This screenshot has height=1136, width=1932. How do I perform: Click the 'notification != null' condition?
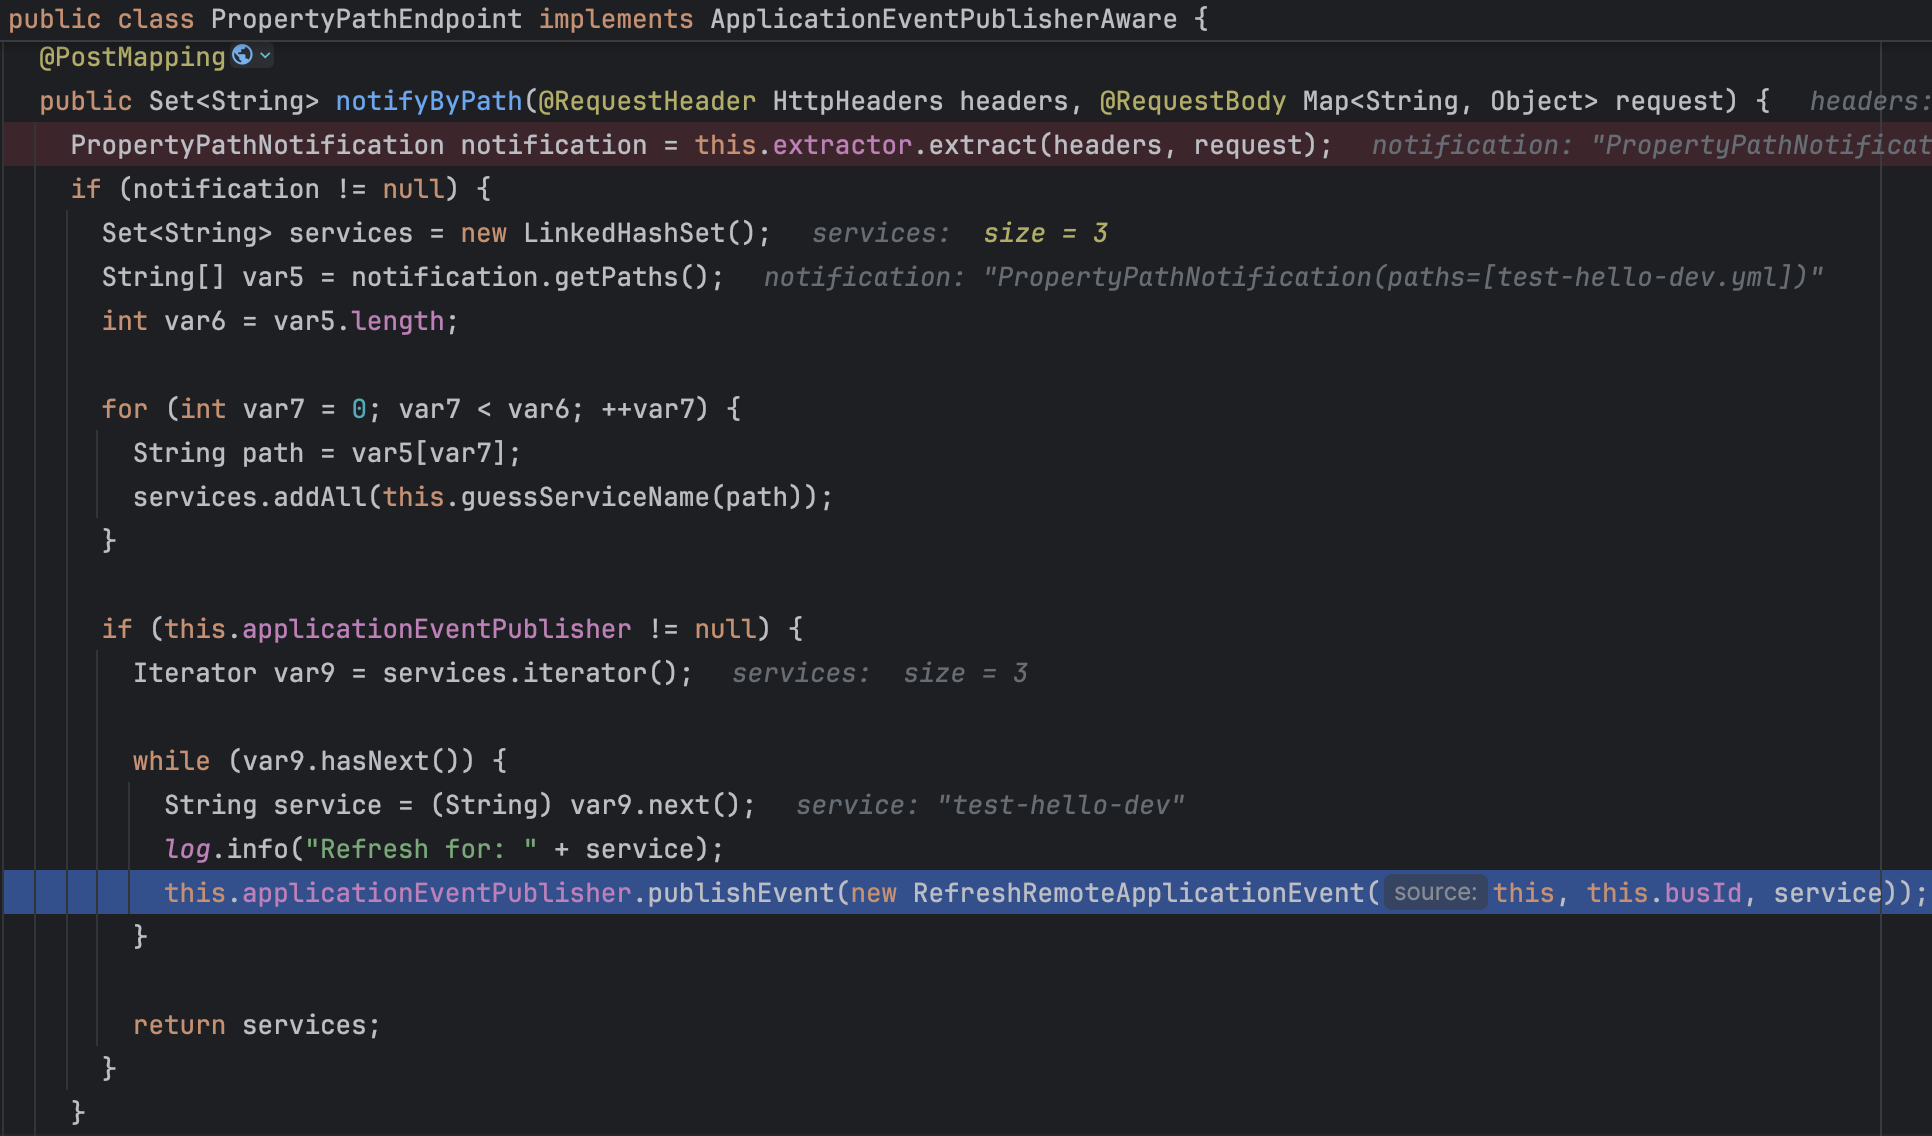[288, 189]
